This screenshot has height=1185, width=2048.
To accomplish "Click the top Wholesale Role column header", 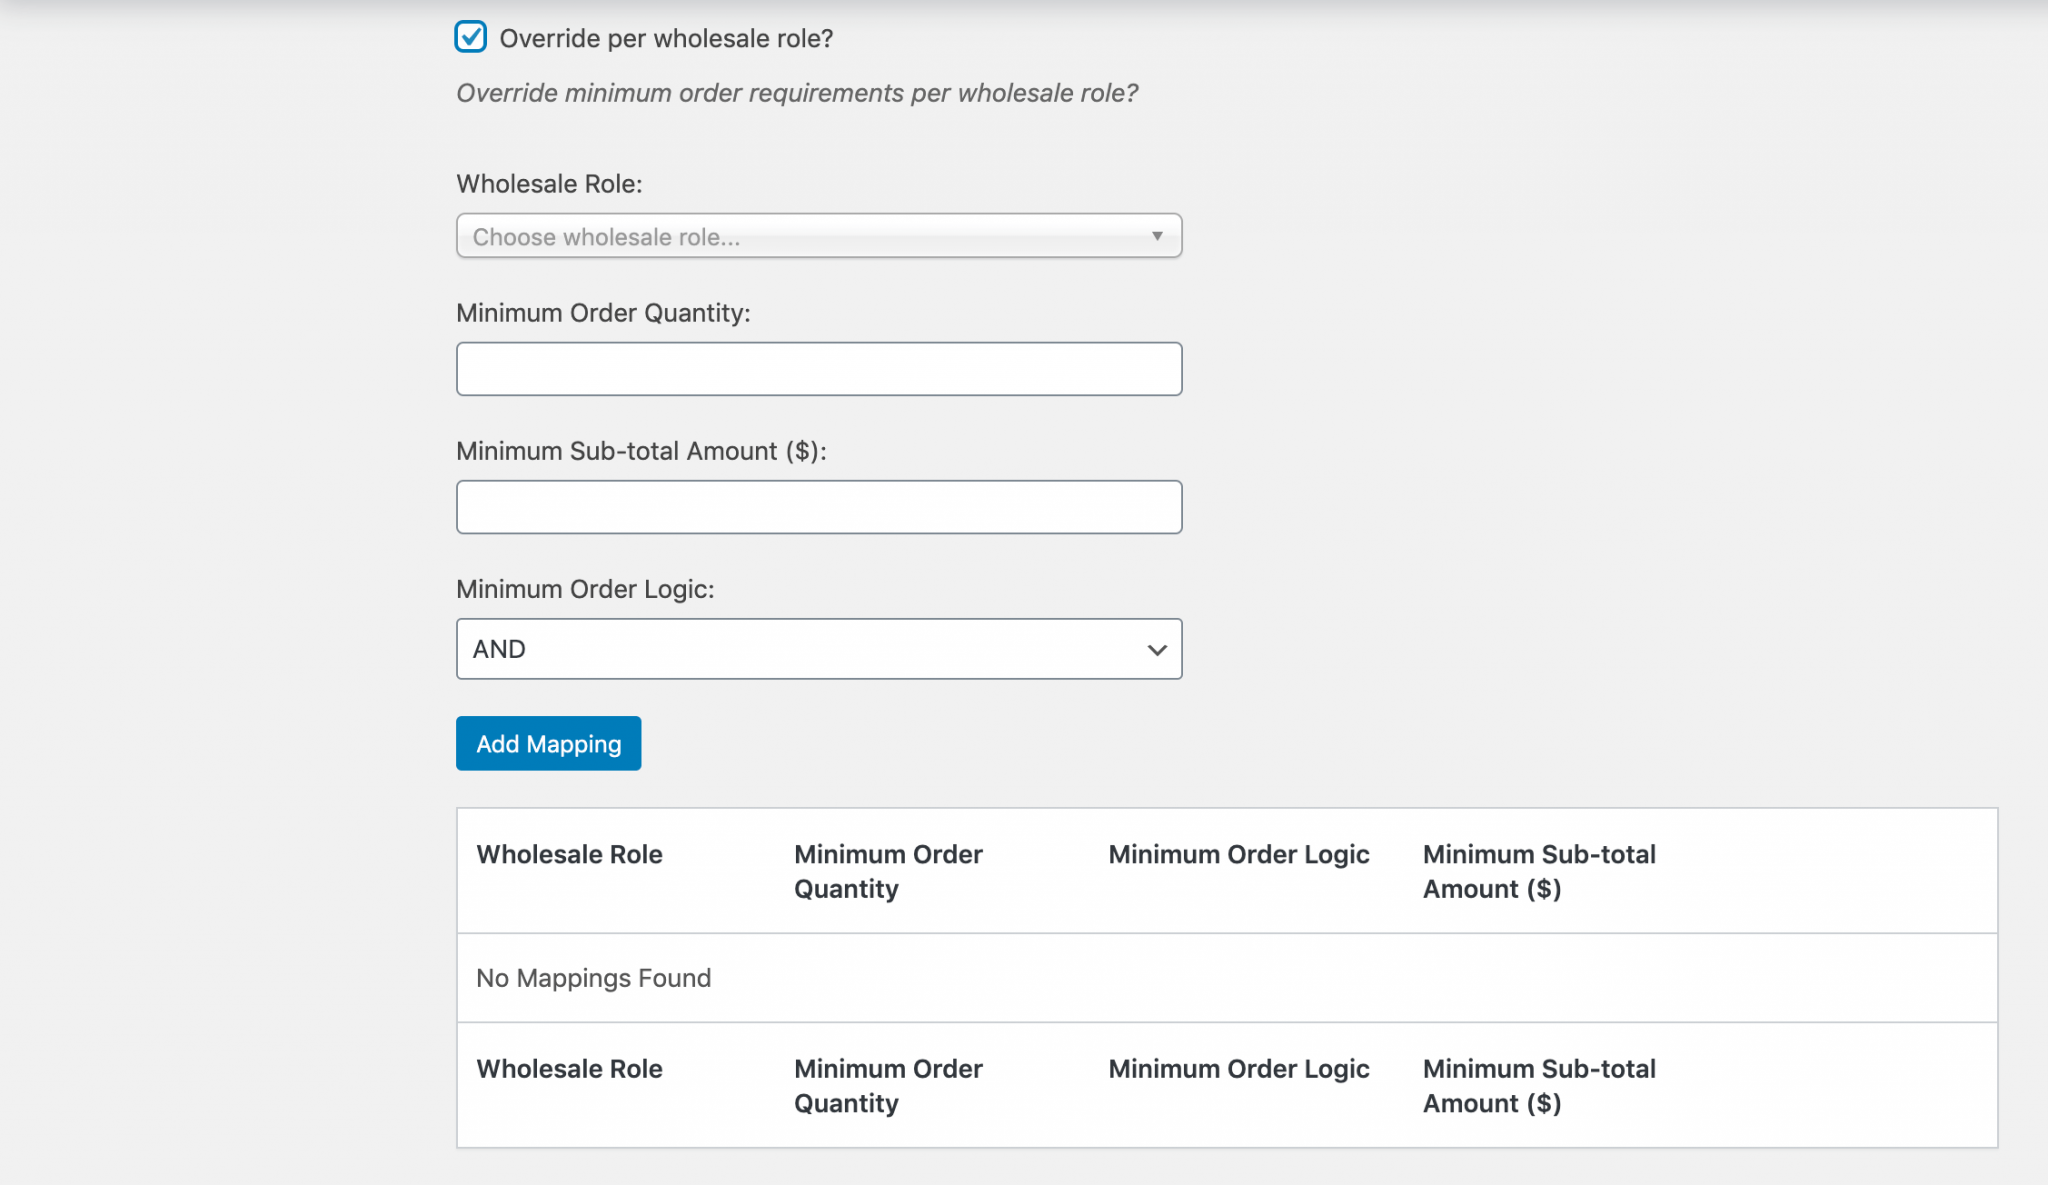I will click(x=569, y=854).
